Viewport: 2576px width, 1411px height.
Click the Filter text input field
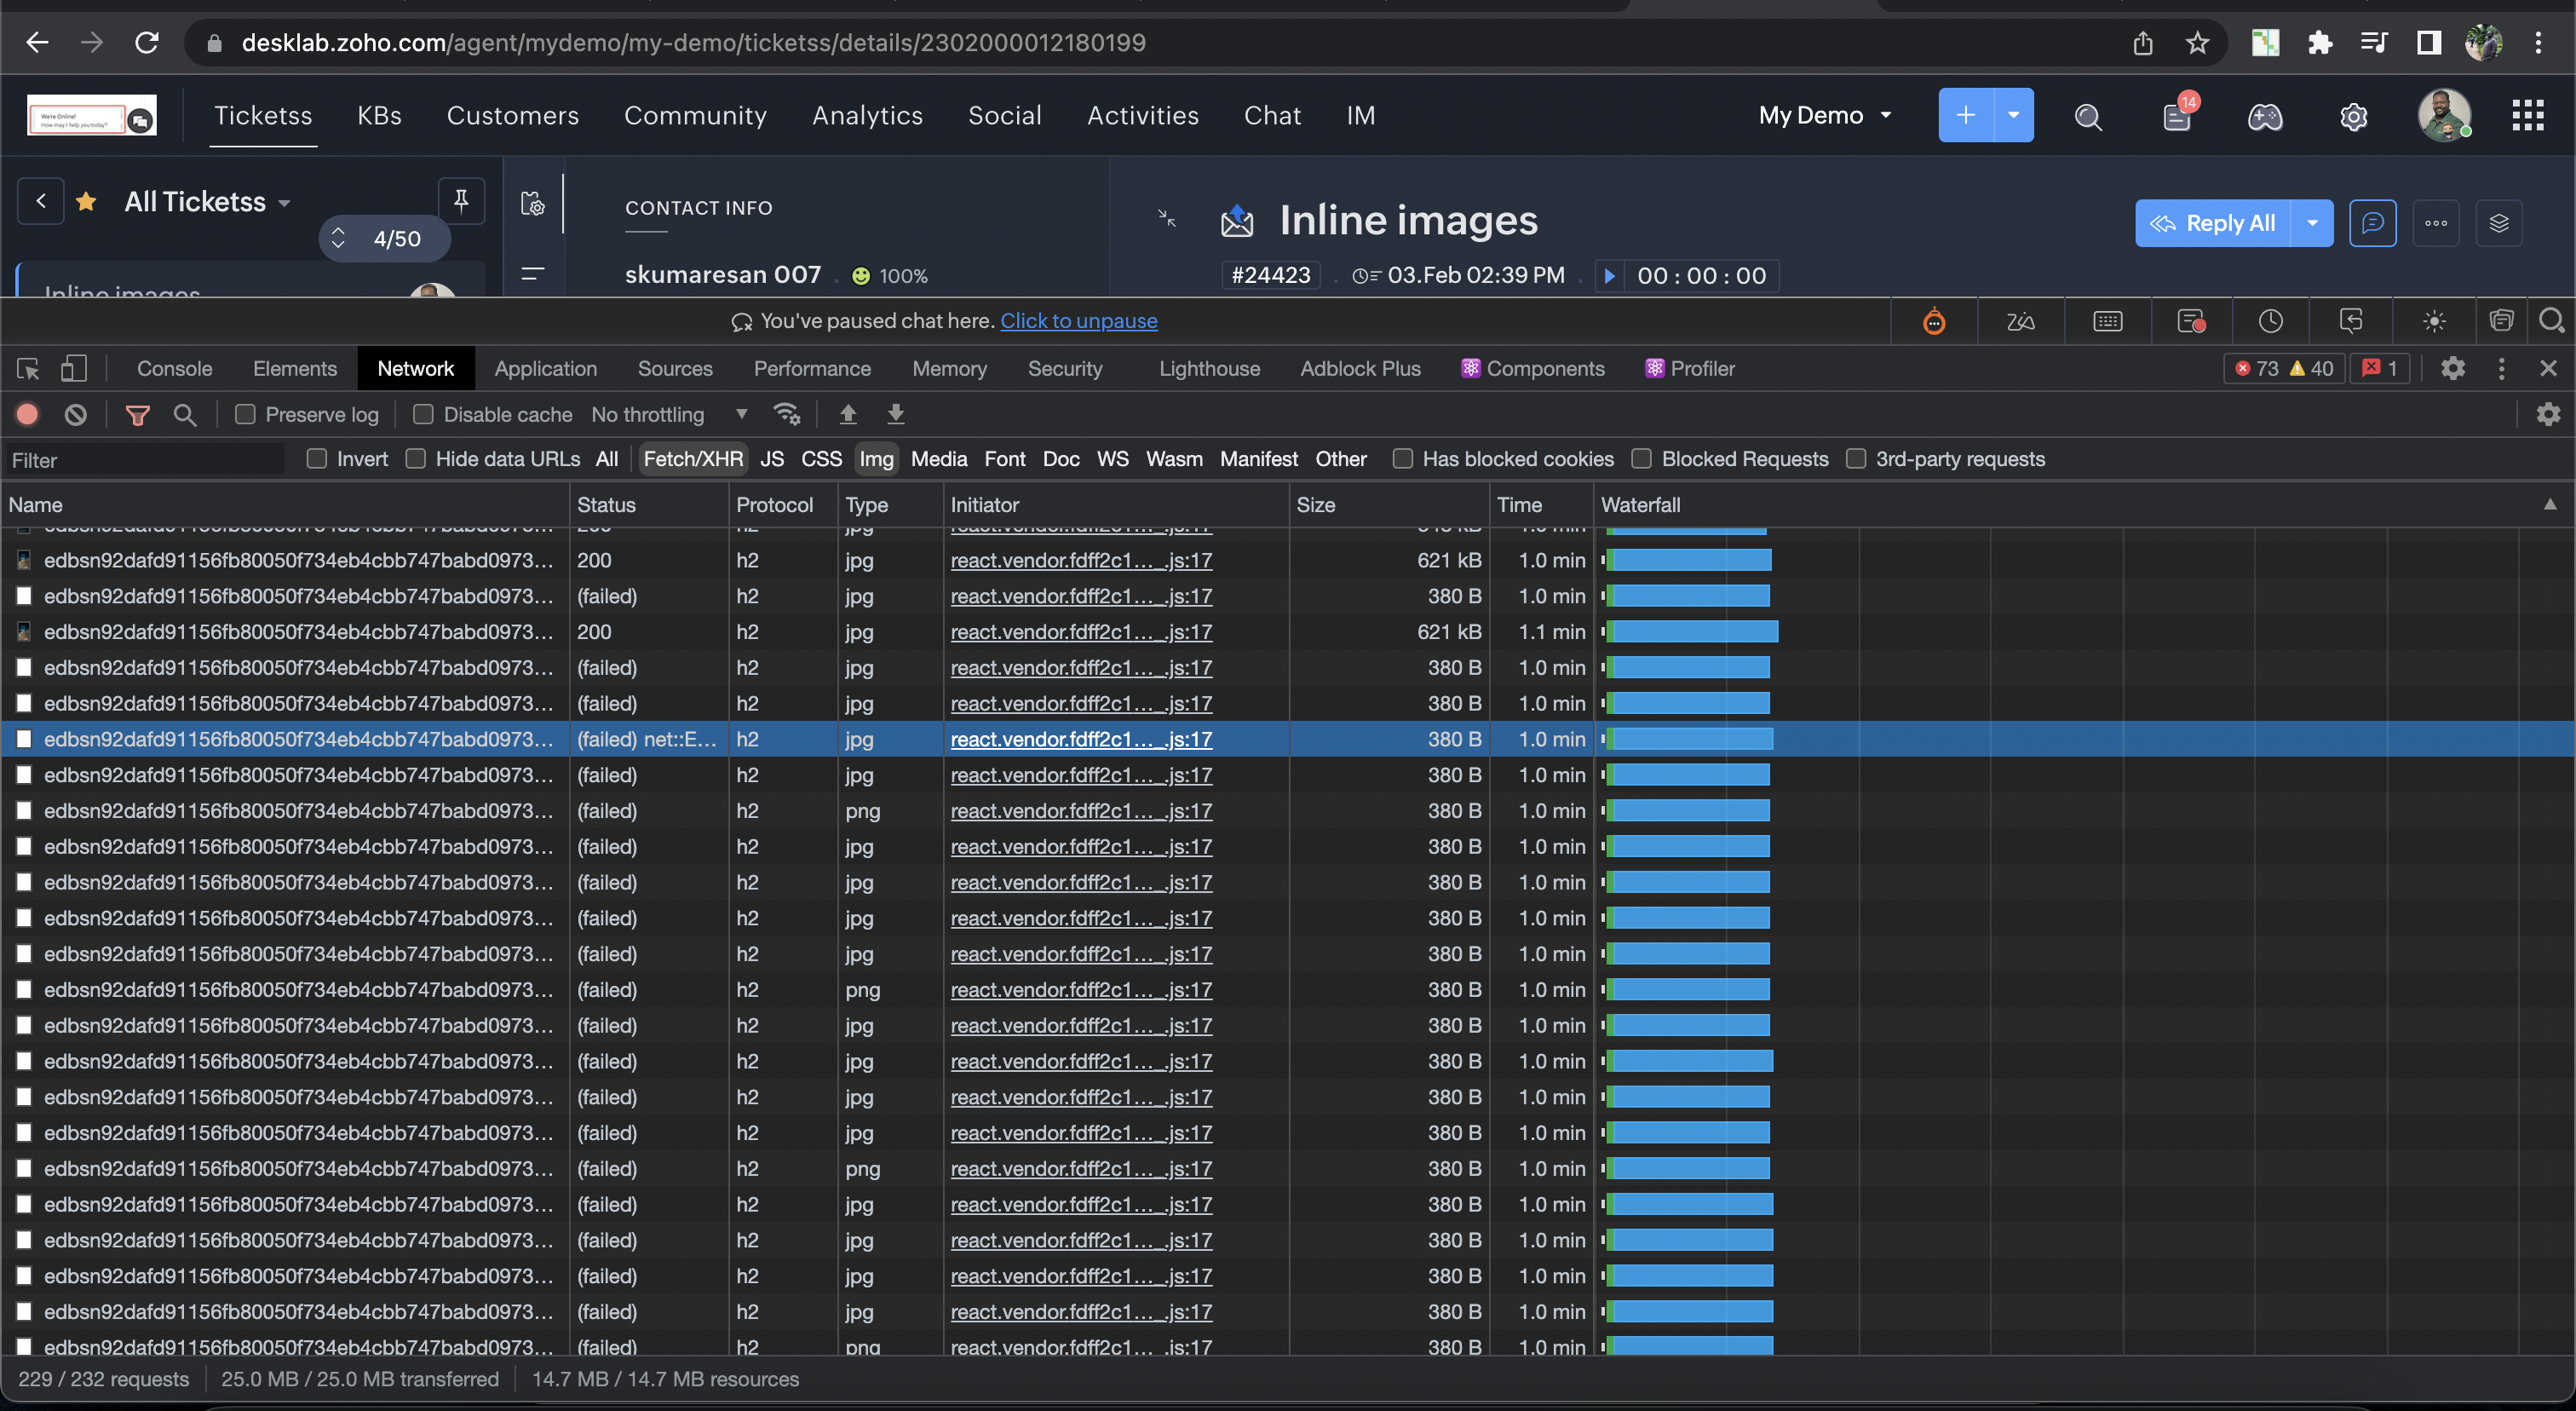pyautogui.click(x=145, y=460)
